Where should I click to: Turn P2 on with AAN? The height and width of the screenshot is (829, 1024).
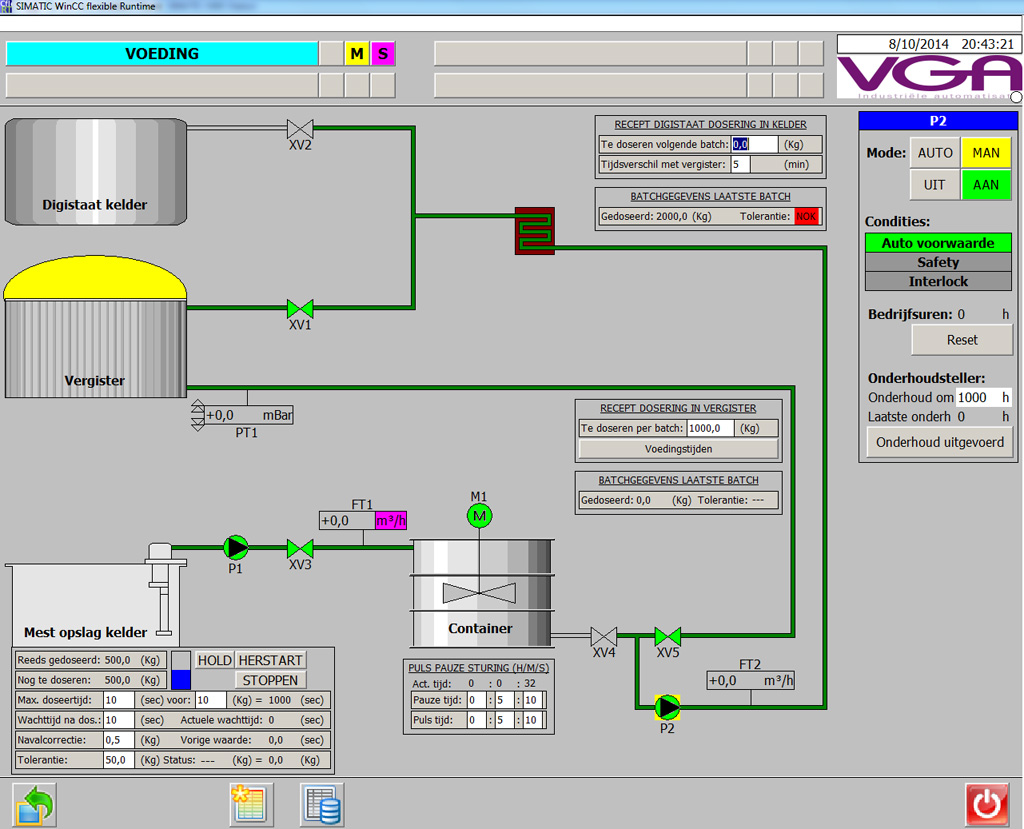point(986,186)
